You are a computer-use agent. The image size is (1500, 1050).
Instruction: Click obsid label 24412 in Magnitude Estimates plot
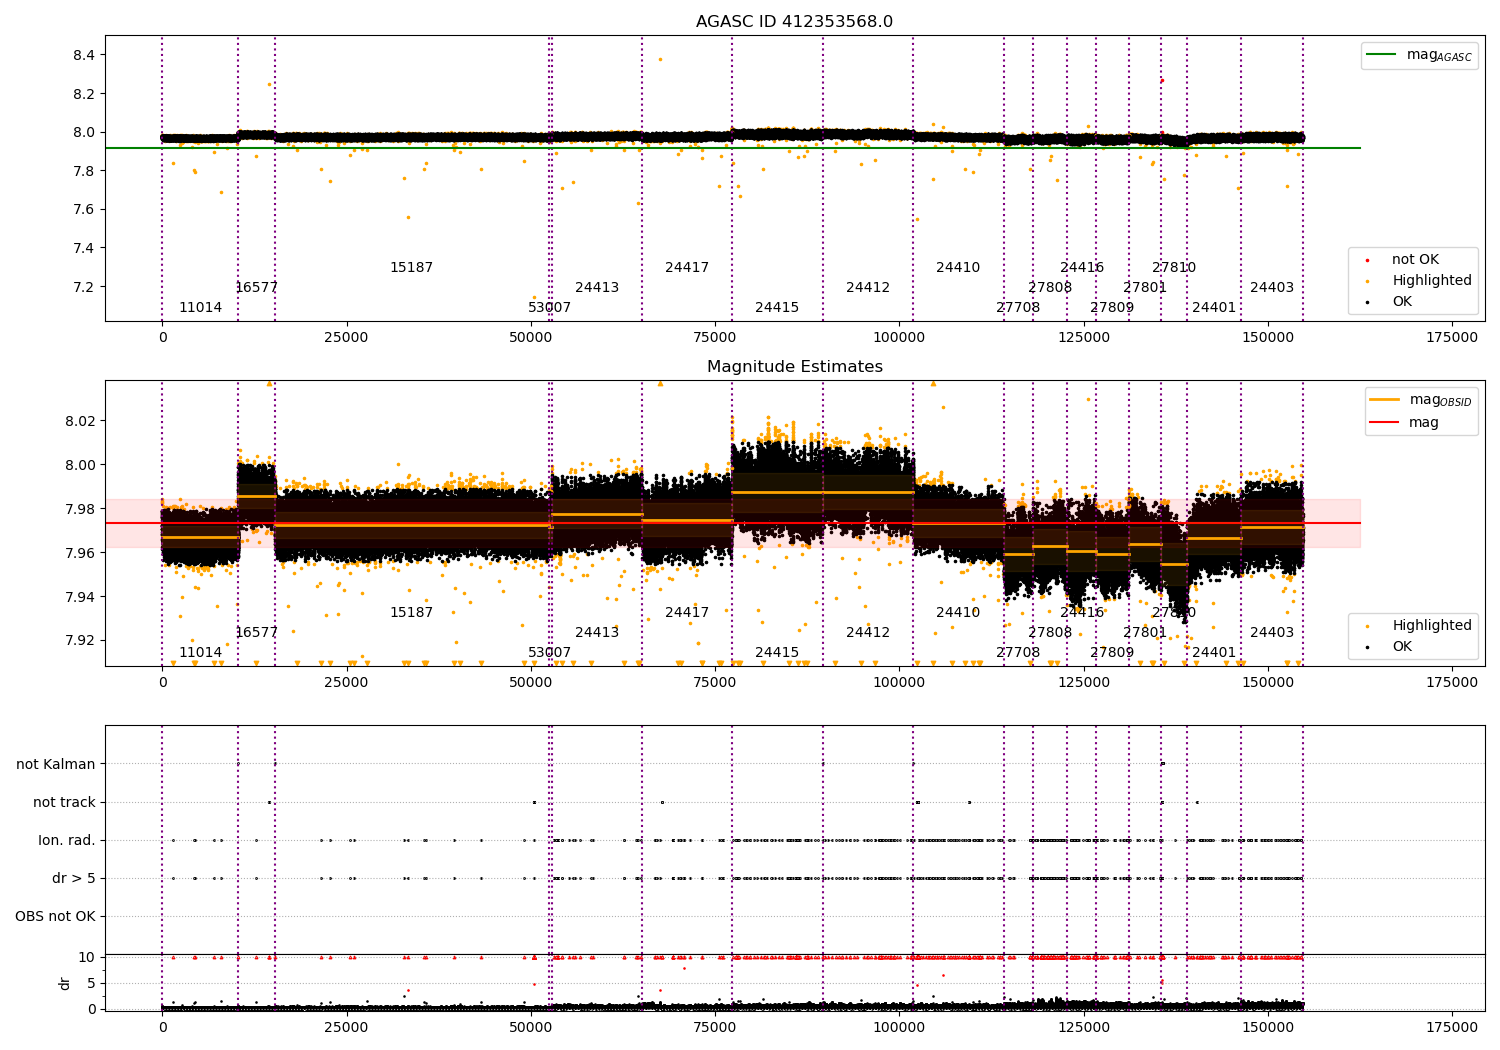[868, 633]
